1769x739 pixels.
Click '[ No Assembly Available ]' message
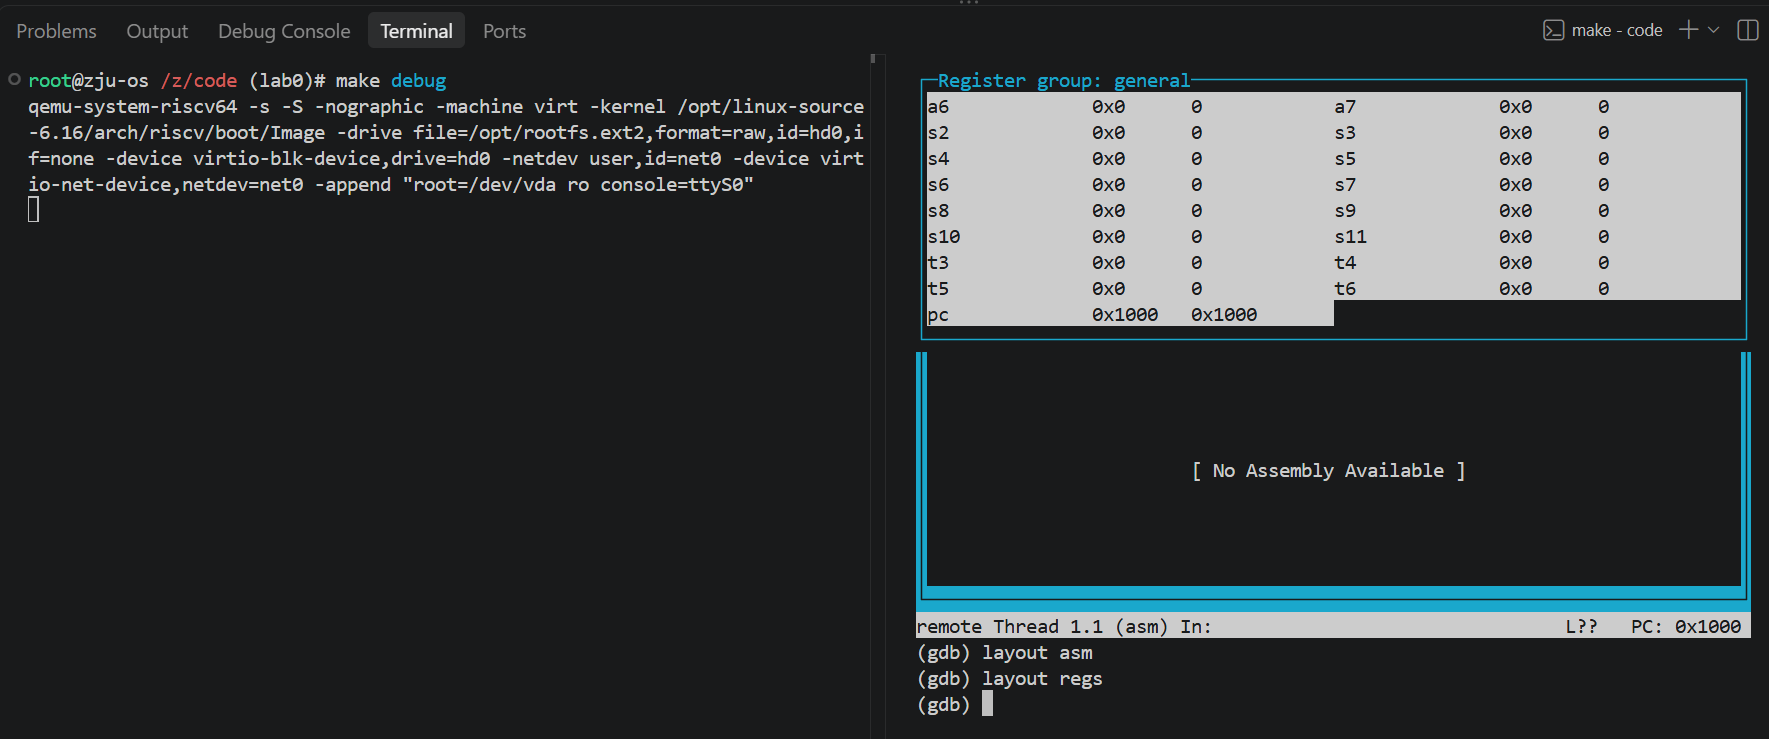point(1329,471)
